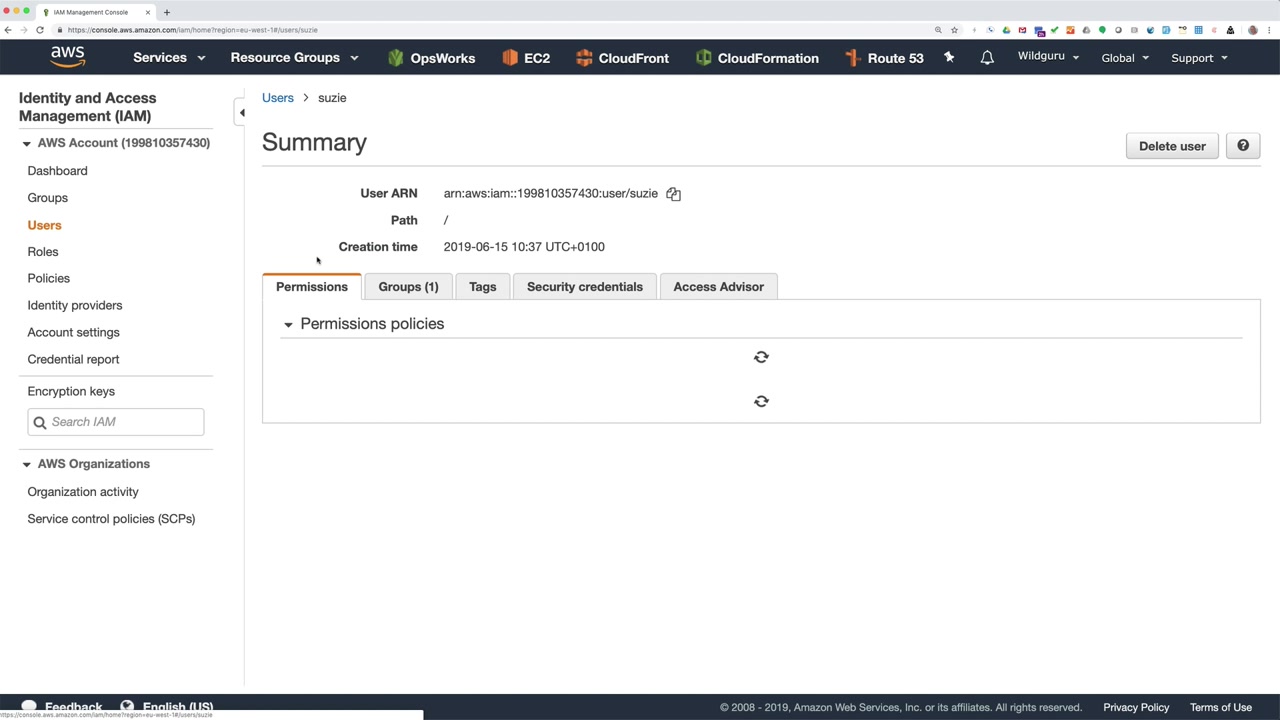Select the IAM Management Console browser tab

click(95, 12)
